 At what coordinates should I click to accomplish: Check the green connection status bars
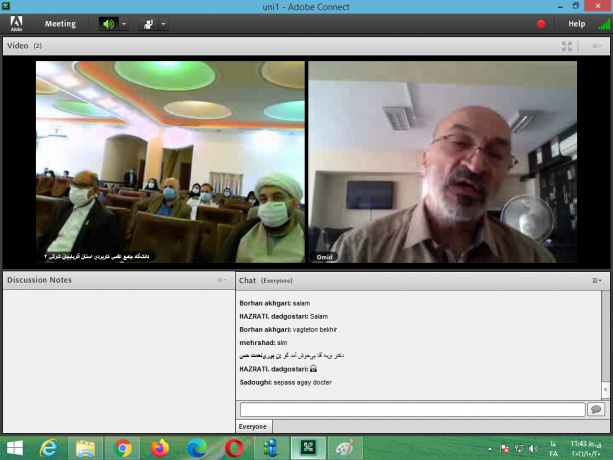pyautogui.click(x=602, y=24)
